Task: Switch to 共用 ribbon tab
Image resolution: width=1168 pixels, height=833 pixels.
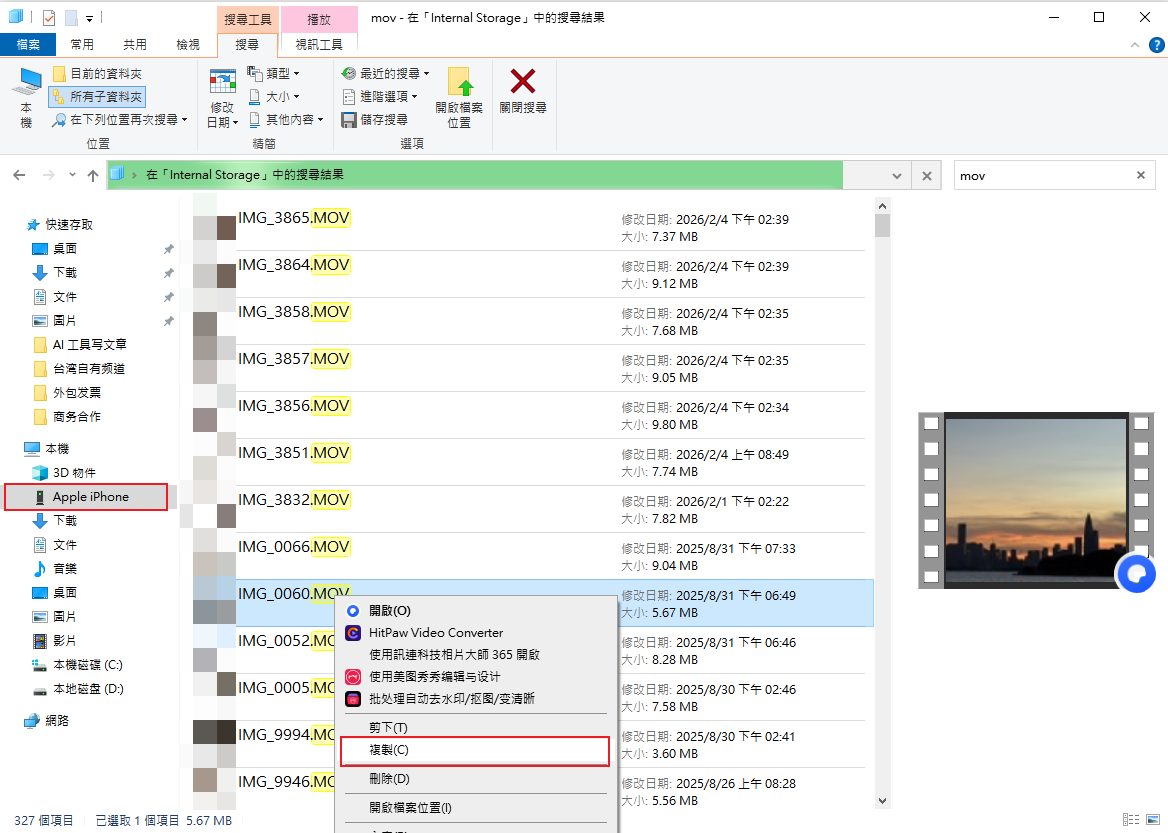Action: [x=135, y=45]
